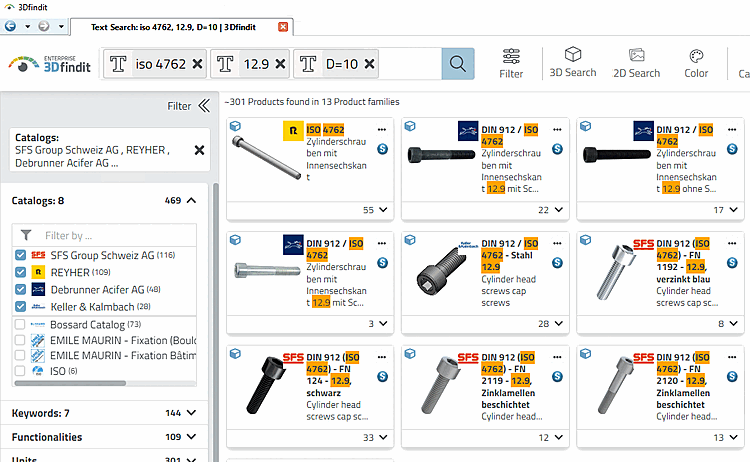Open Color search tool
The width and height of the screenshot is (750, 462).
pyautogui.click(x=696, y=64)
